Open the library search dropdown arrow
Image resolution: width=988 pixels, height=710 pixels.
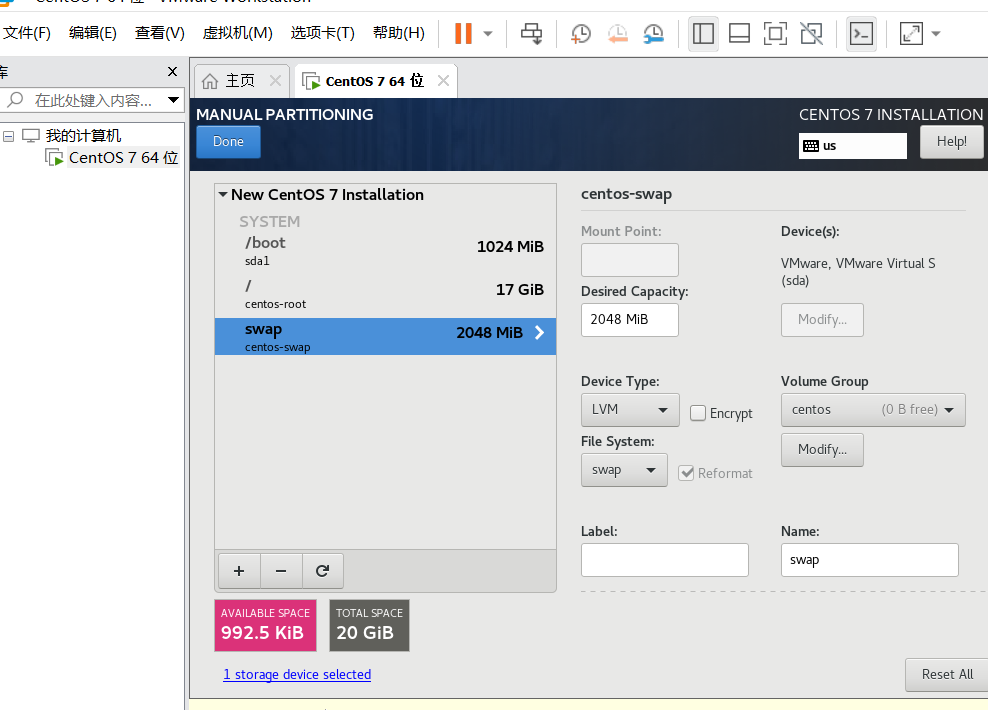(x=173, y=100)
